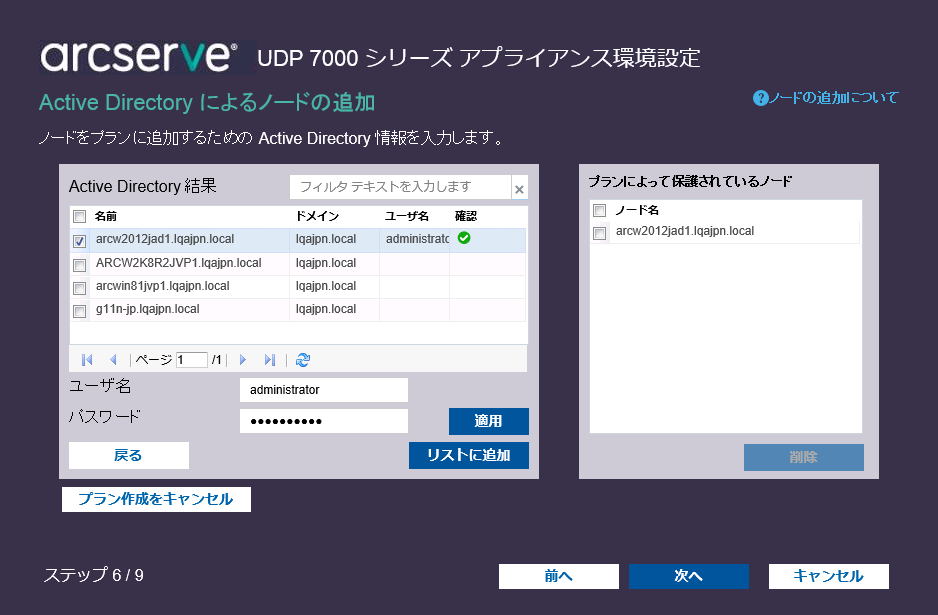Click the green verified check icon
Screen dimensions: 938x615
[464, 238]
